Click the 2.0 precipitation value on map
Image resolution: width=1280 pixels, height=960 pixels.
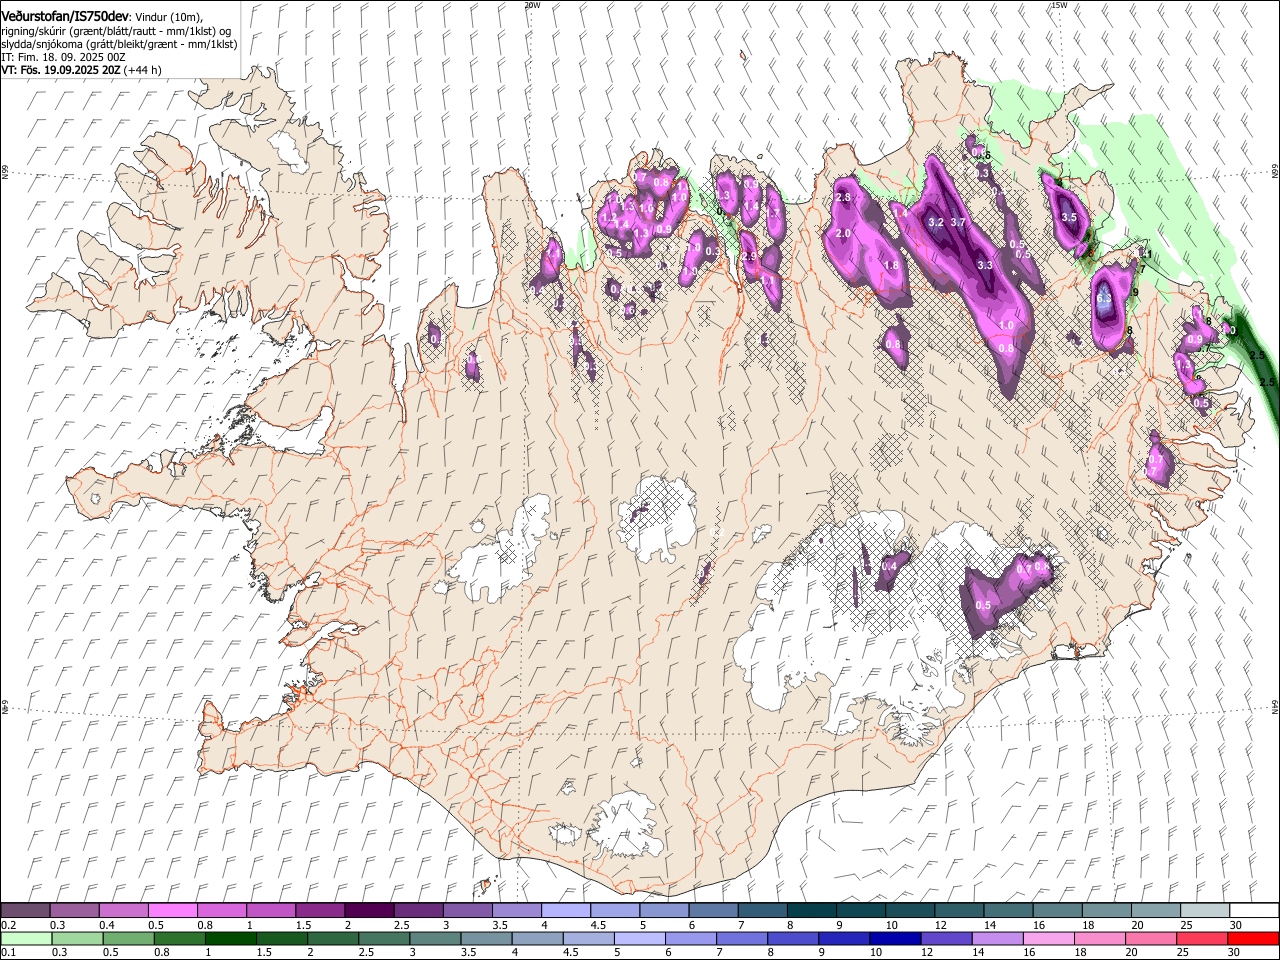[843, 233]
